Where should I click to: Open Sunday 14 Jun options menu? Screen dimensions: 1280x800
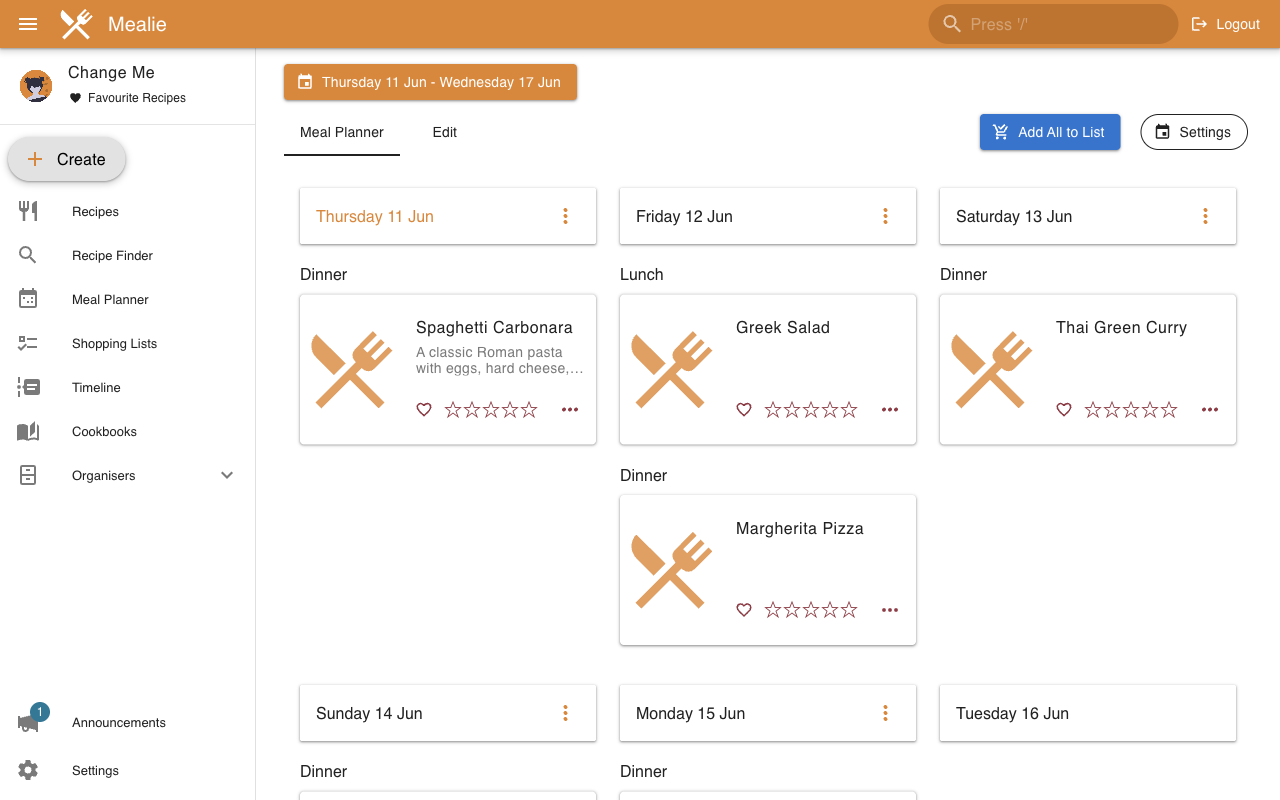pos(565,713)
